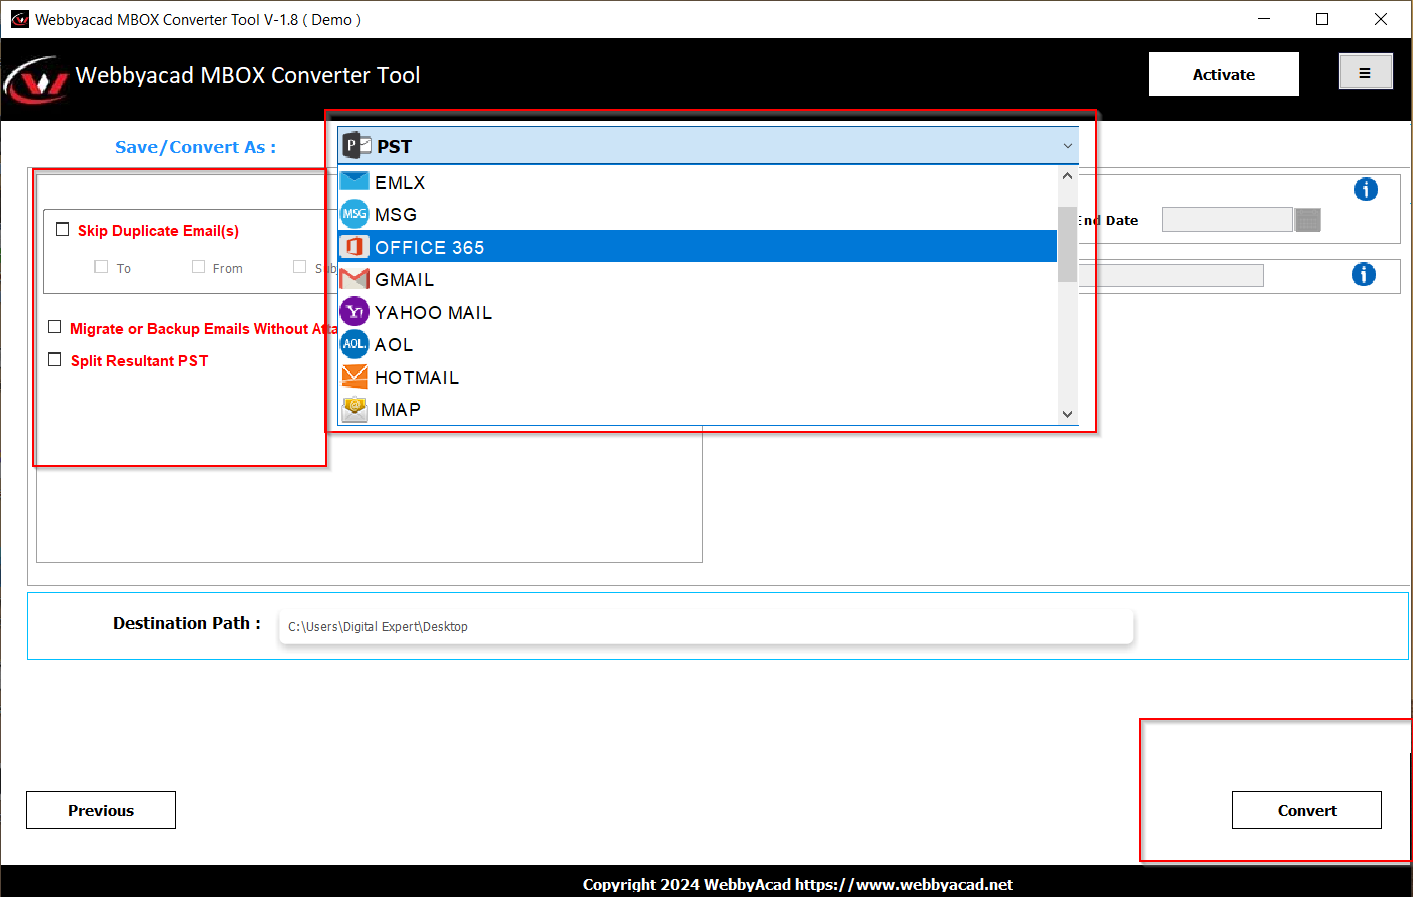This screenshot has width=1413, height=897.
Task: Collapse the PST format dropdown
Action: (x=1067, y=146)
